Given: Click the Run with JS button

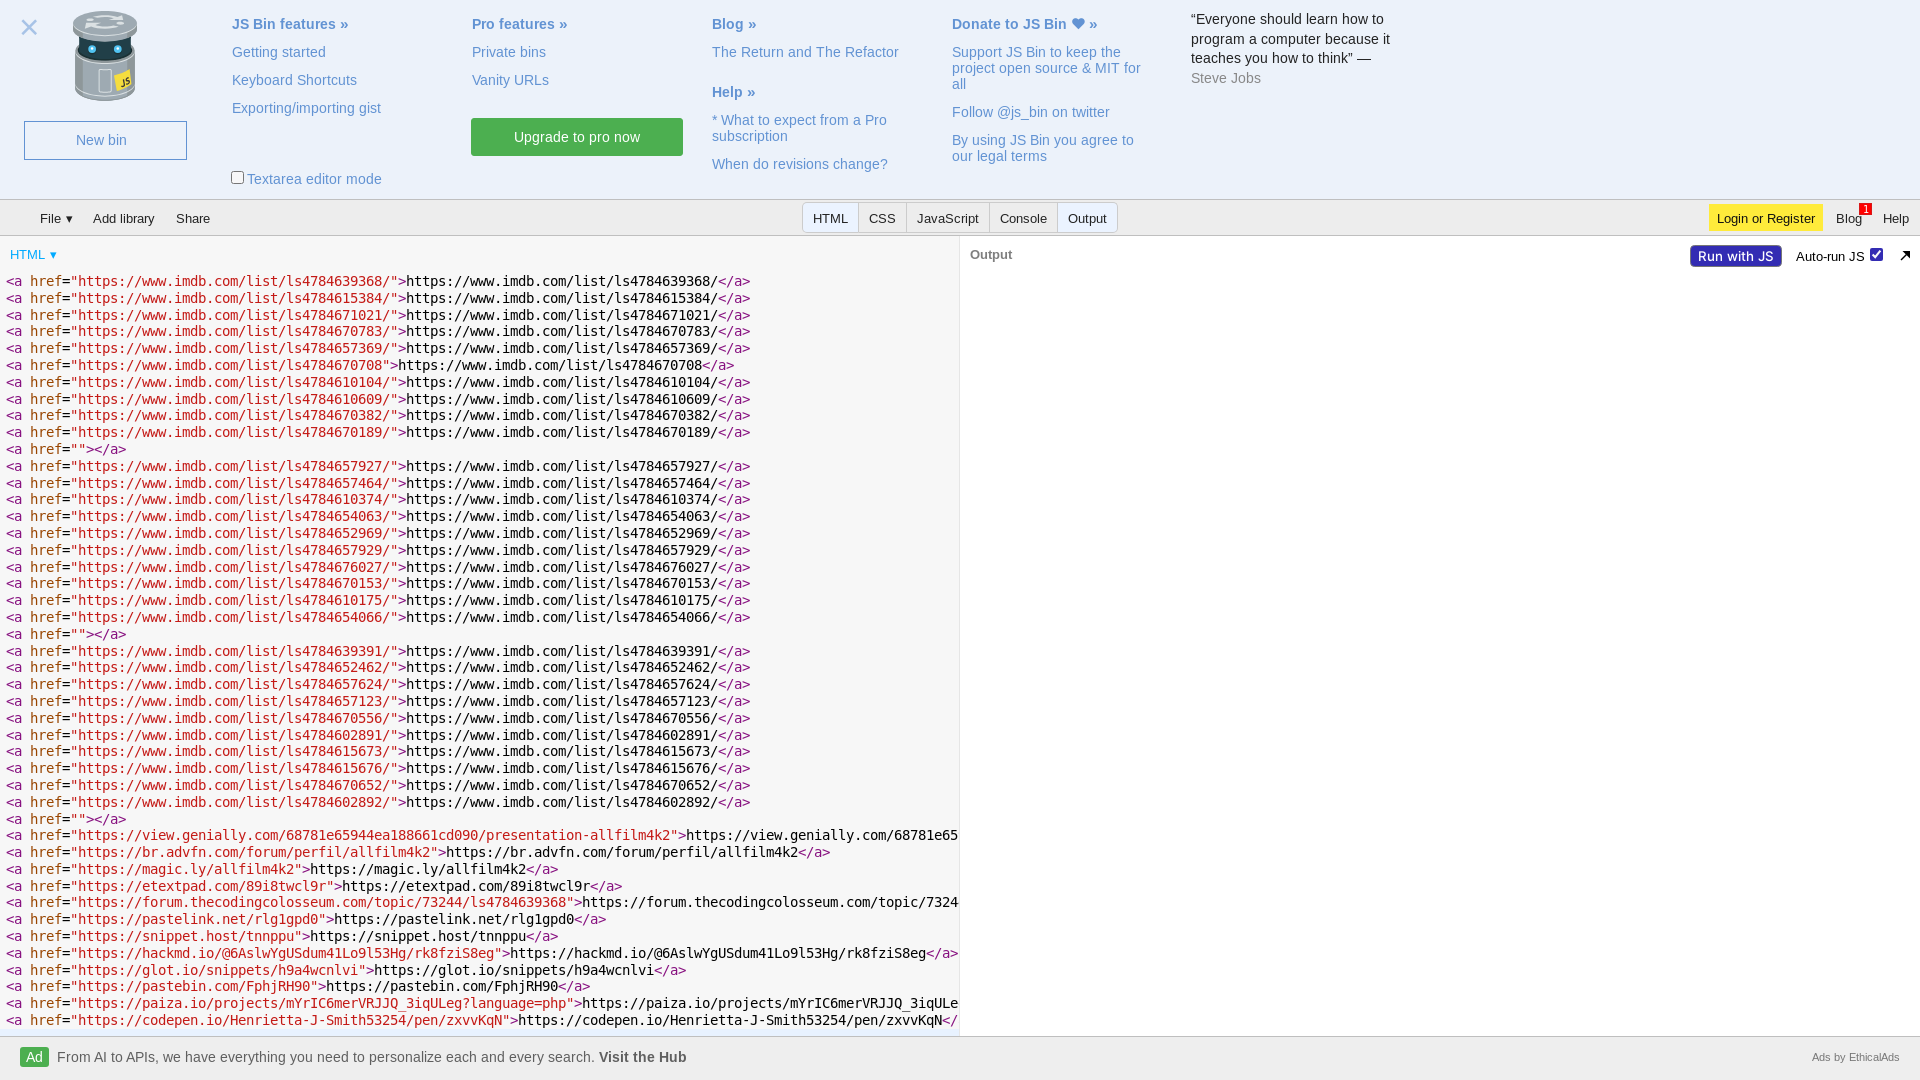Looking at the screenshot, I should click(x=1735, y=256).
